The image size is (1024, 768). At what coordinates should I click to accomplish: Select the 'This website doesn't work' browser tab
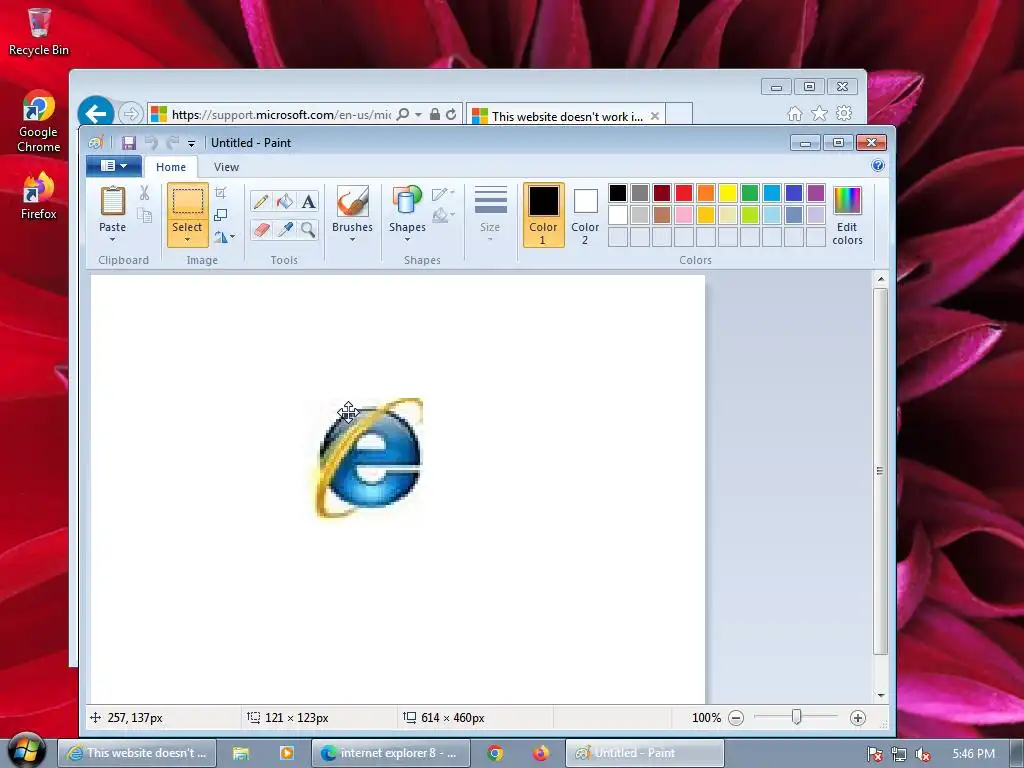tap(566, 116)
